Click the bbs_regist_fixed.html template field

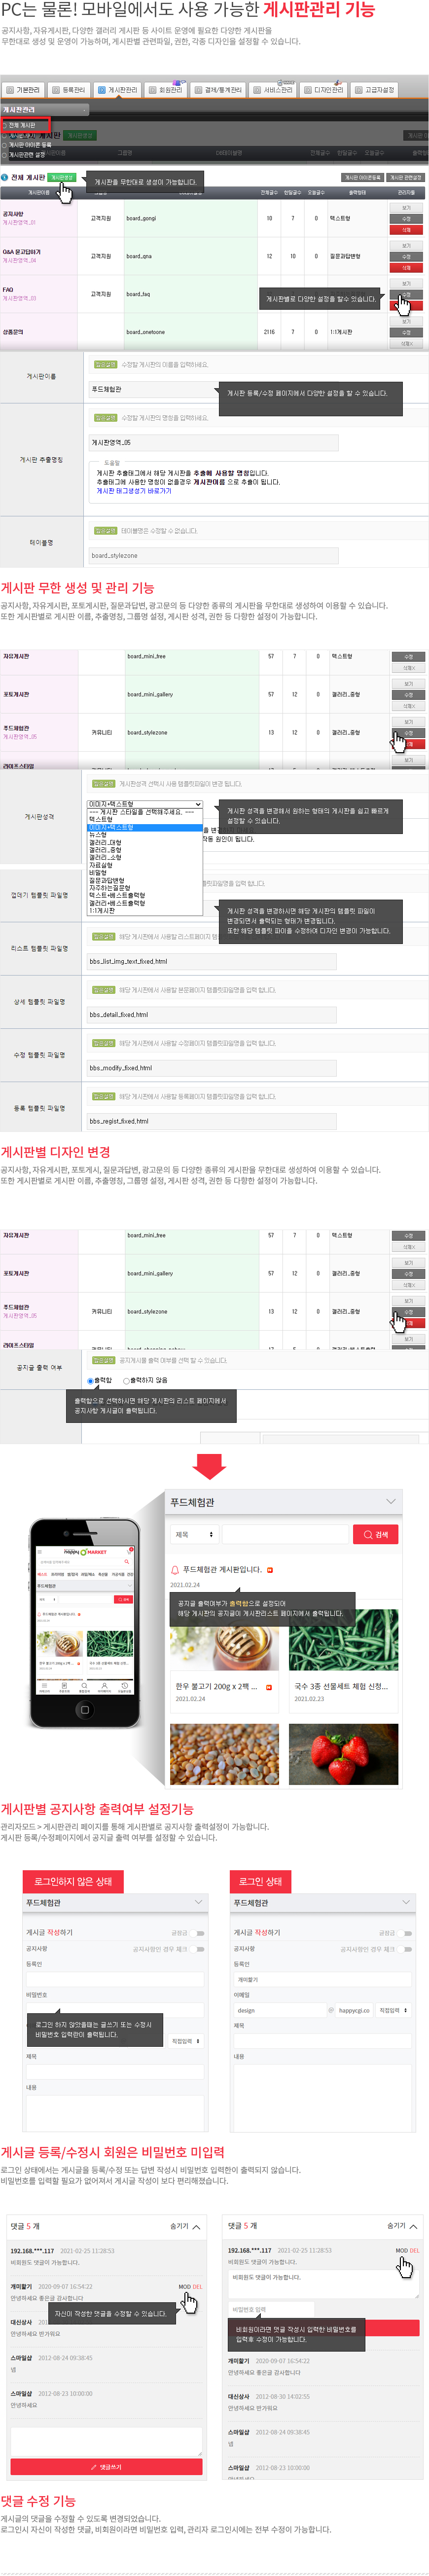tap(211, 1121)
